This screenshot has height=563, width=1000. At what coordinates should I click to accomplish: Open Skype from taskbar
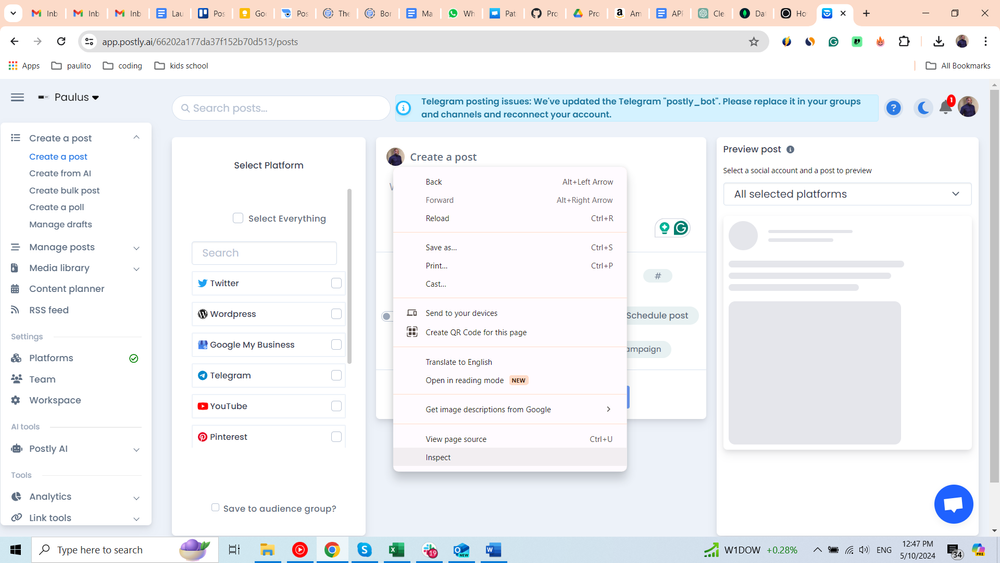tap(364, 550)
